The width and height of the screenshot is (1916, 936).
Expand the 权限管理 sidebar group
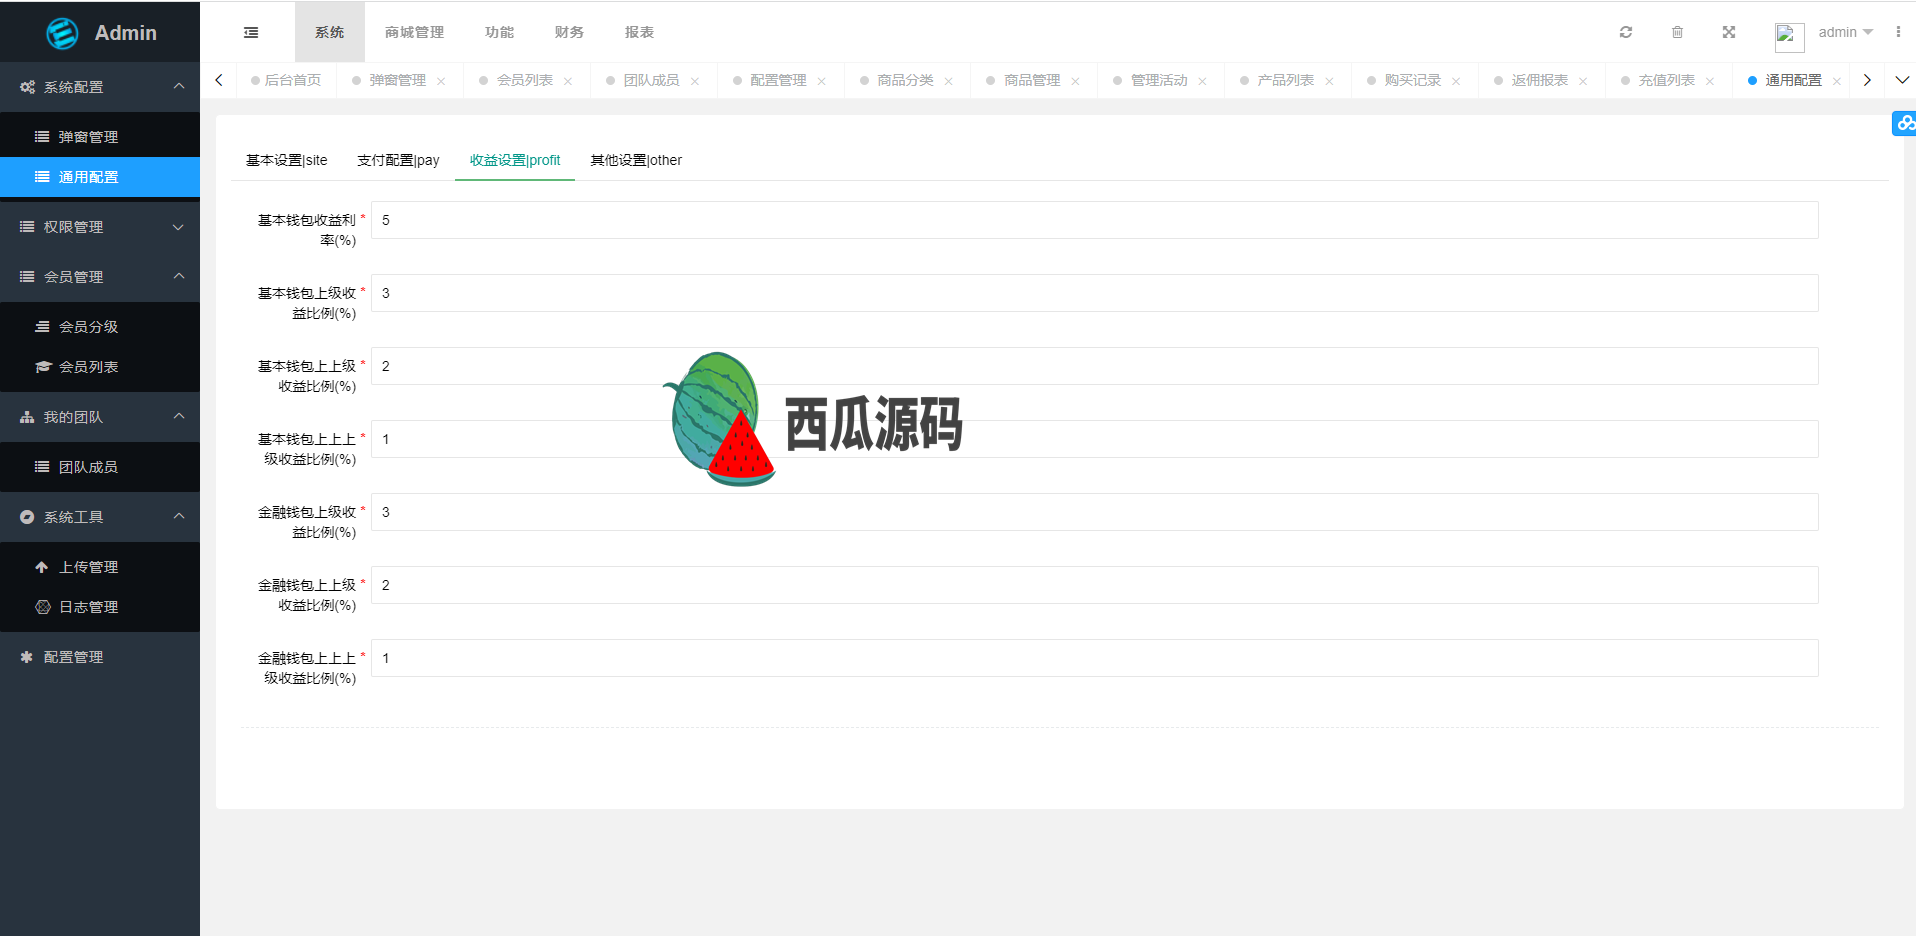(100, 227)
